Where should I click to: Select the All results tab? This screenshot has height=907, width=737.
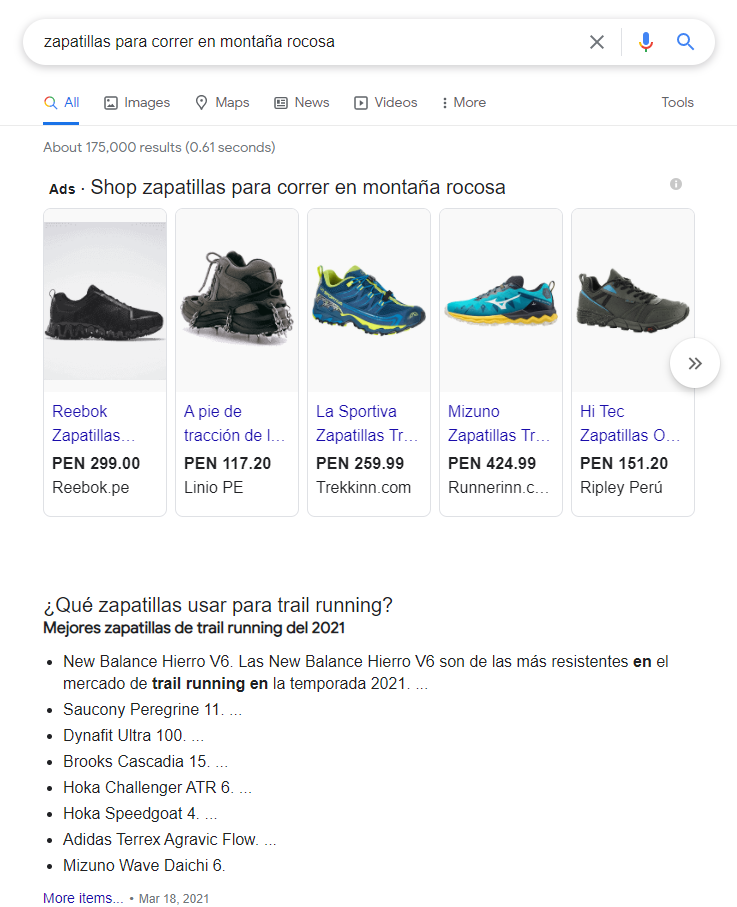[62, 102]
